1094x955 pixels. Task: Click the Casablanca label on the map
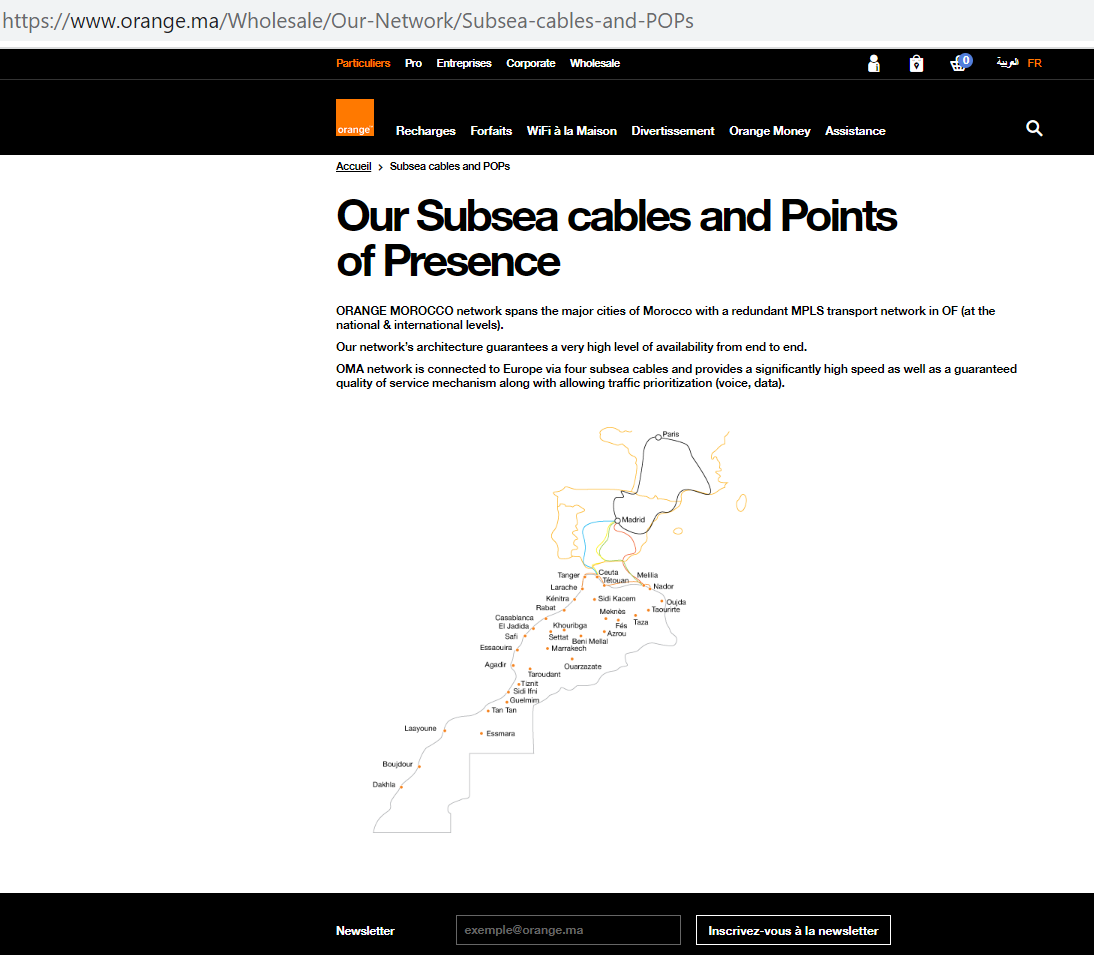[x=514, y=617]
